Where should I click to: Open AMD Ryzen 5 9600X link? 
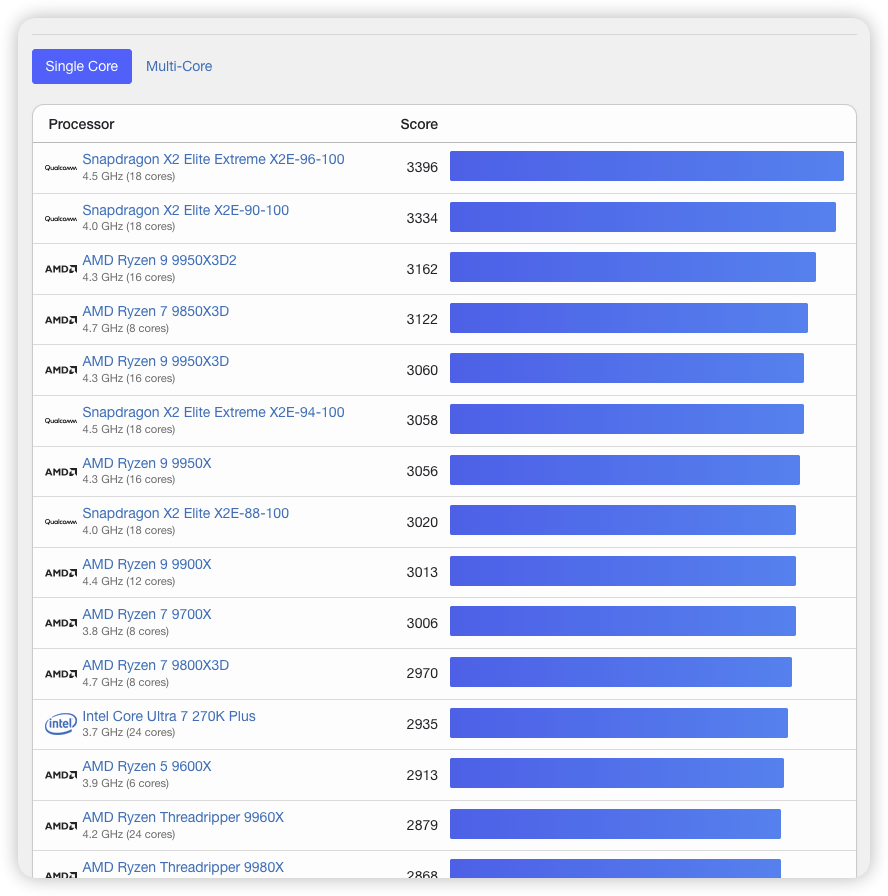click(x=147, y=766)
